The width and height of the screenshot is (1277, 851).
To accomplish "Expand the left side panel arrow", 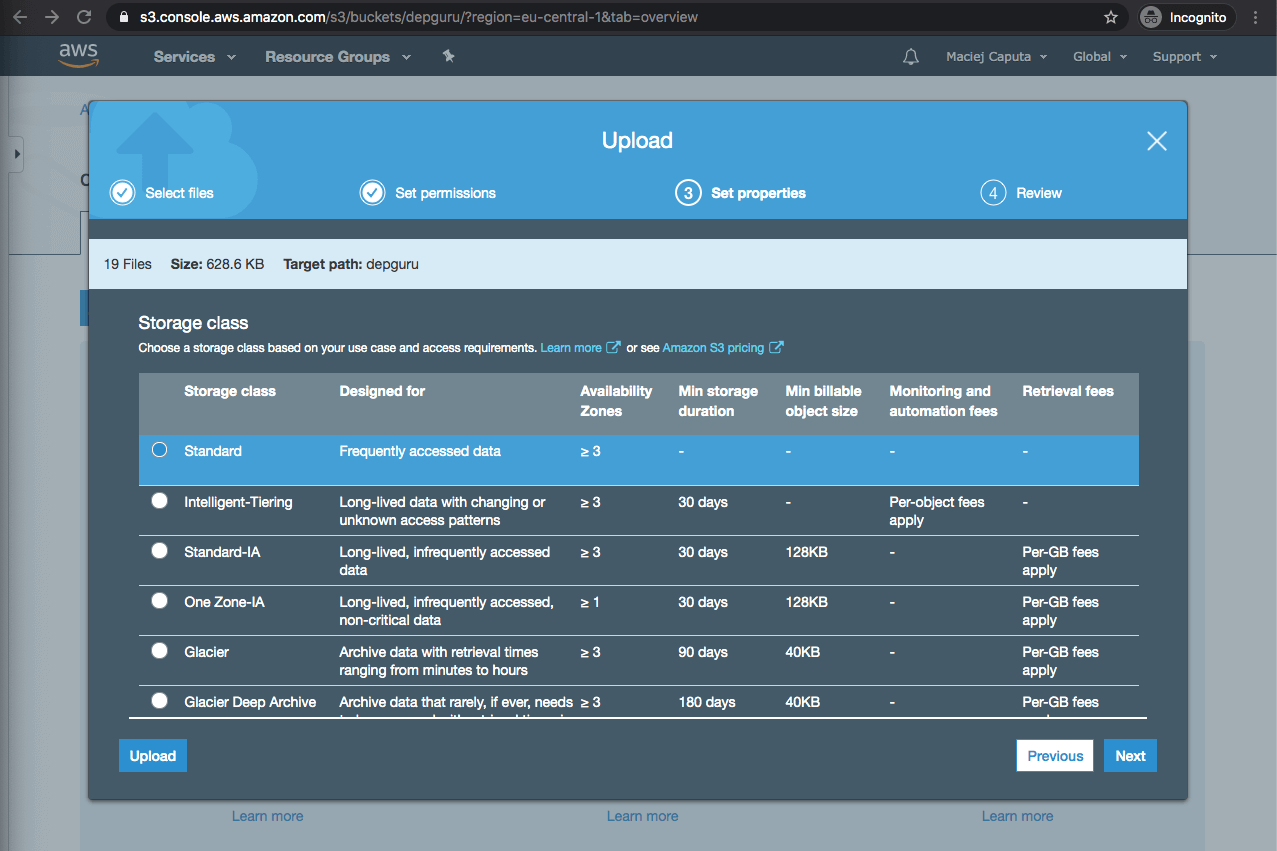I will tap(17, 155).
